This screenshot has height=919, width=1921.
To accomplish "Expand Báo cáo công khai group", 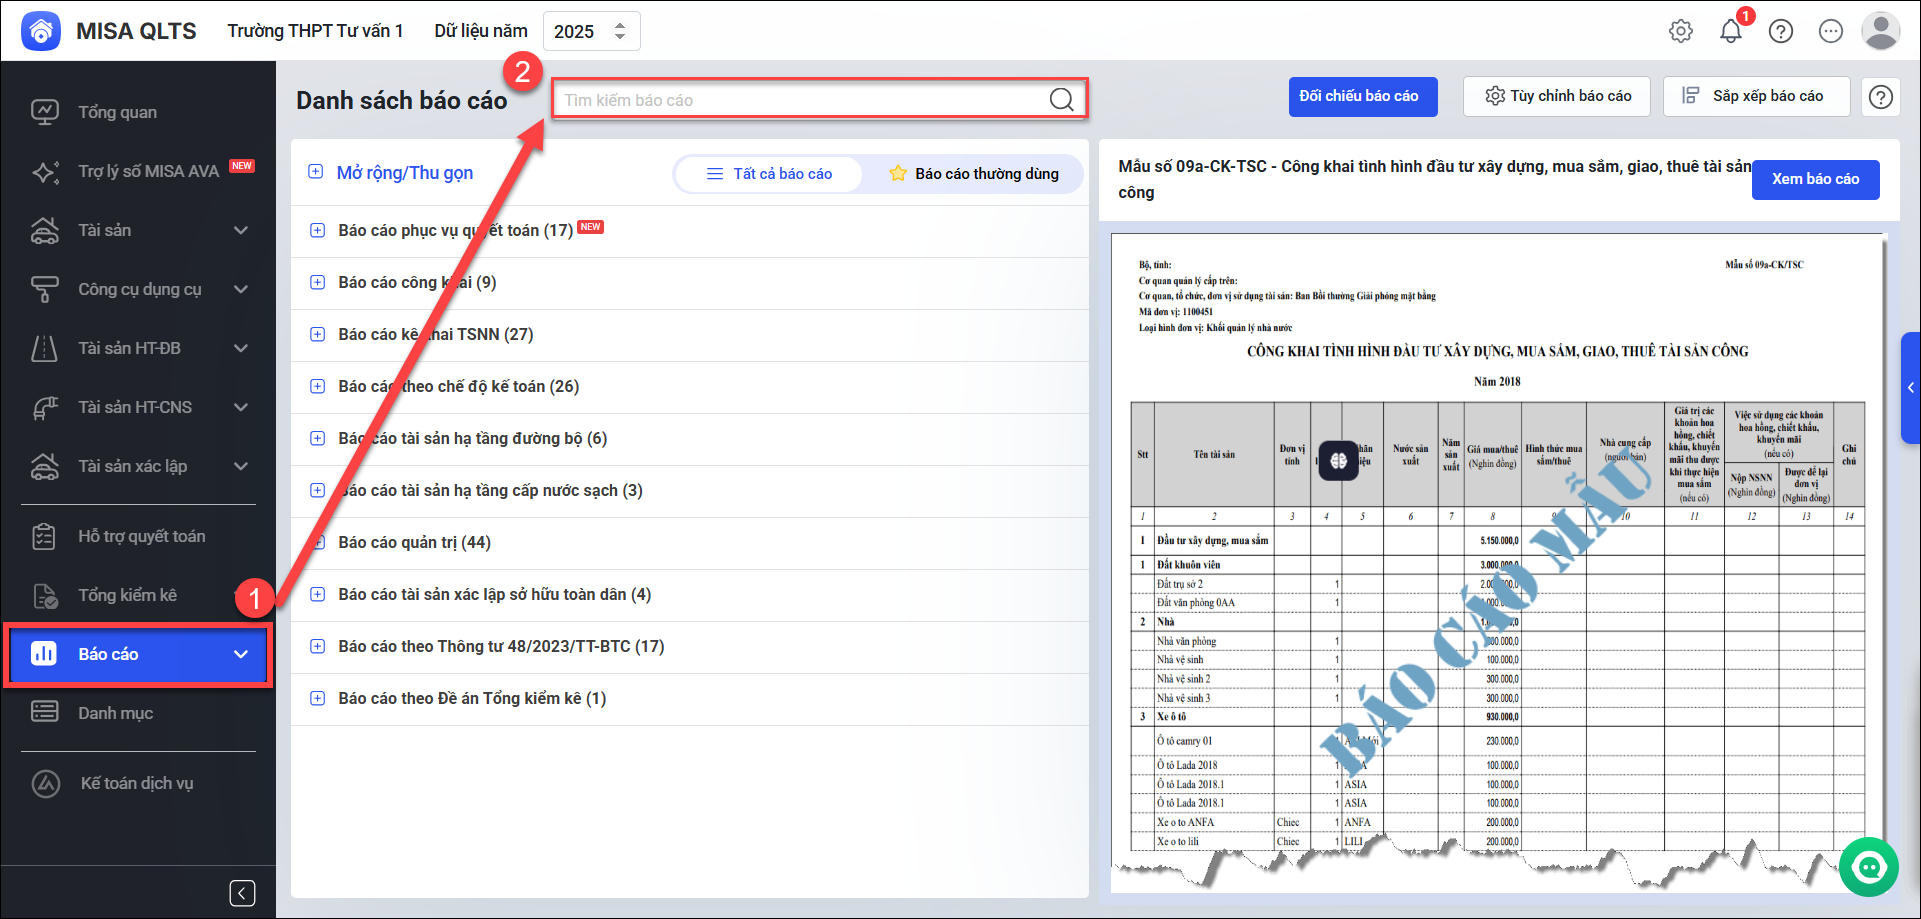I will pos(317,282).
